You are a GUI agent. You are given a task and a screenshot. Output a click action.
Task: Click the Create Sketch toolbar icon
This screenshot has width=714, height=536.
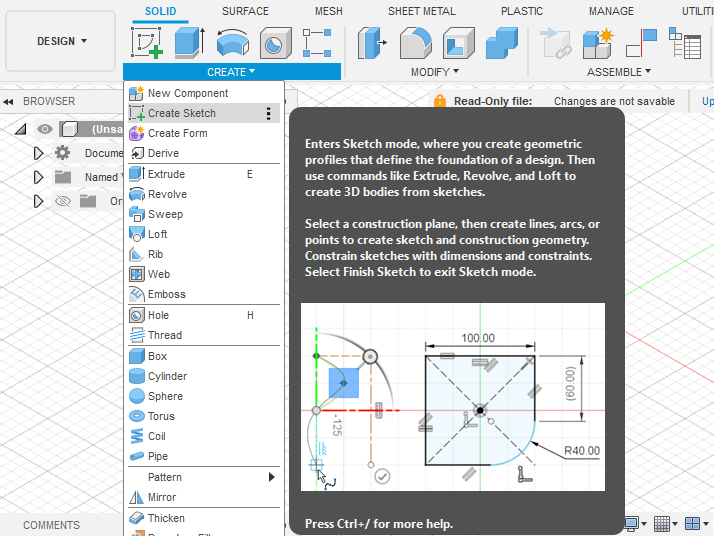point(147,43)
